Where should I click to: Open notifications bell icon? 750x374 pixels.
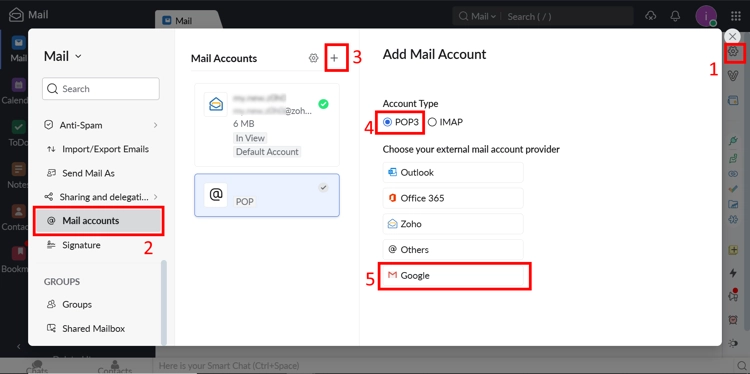coord(675,16)
